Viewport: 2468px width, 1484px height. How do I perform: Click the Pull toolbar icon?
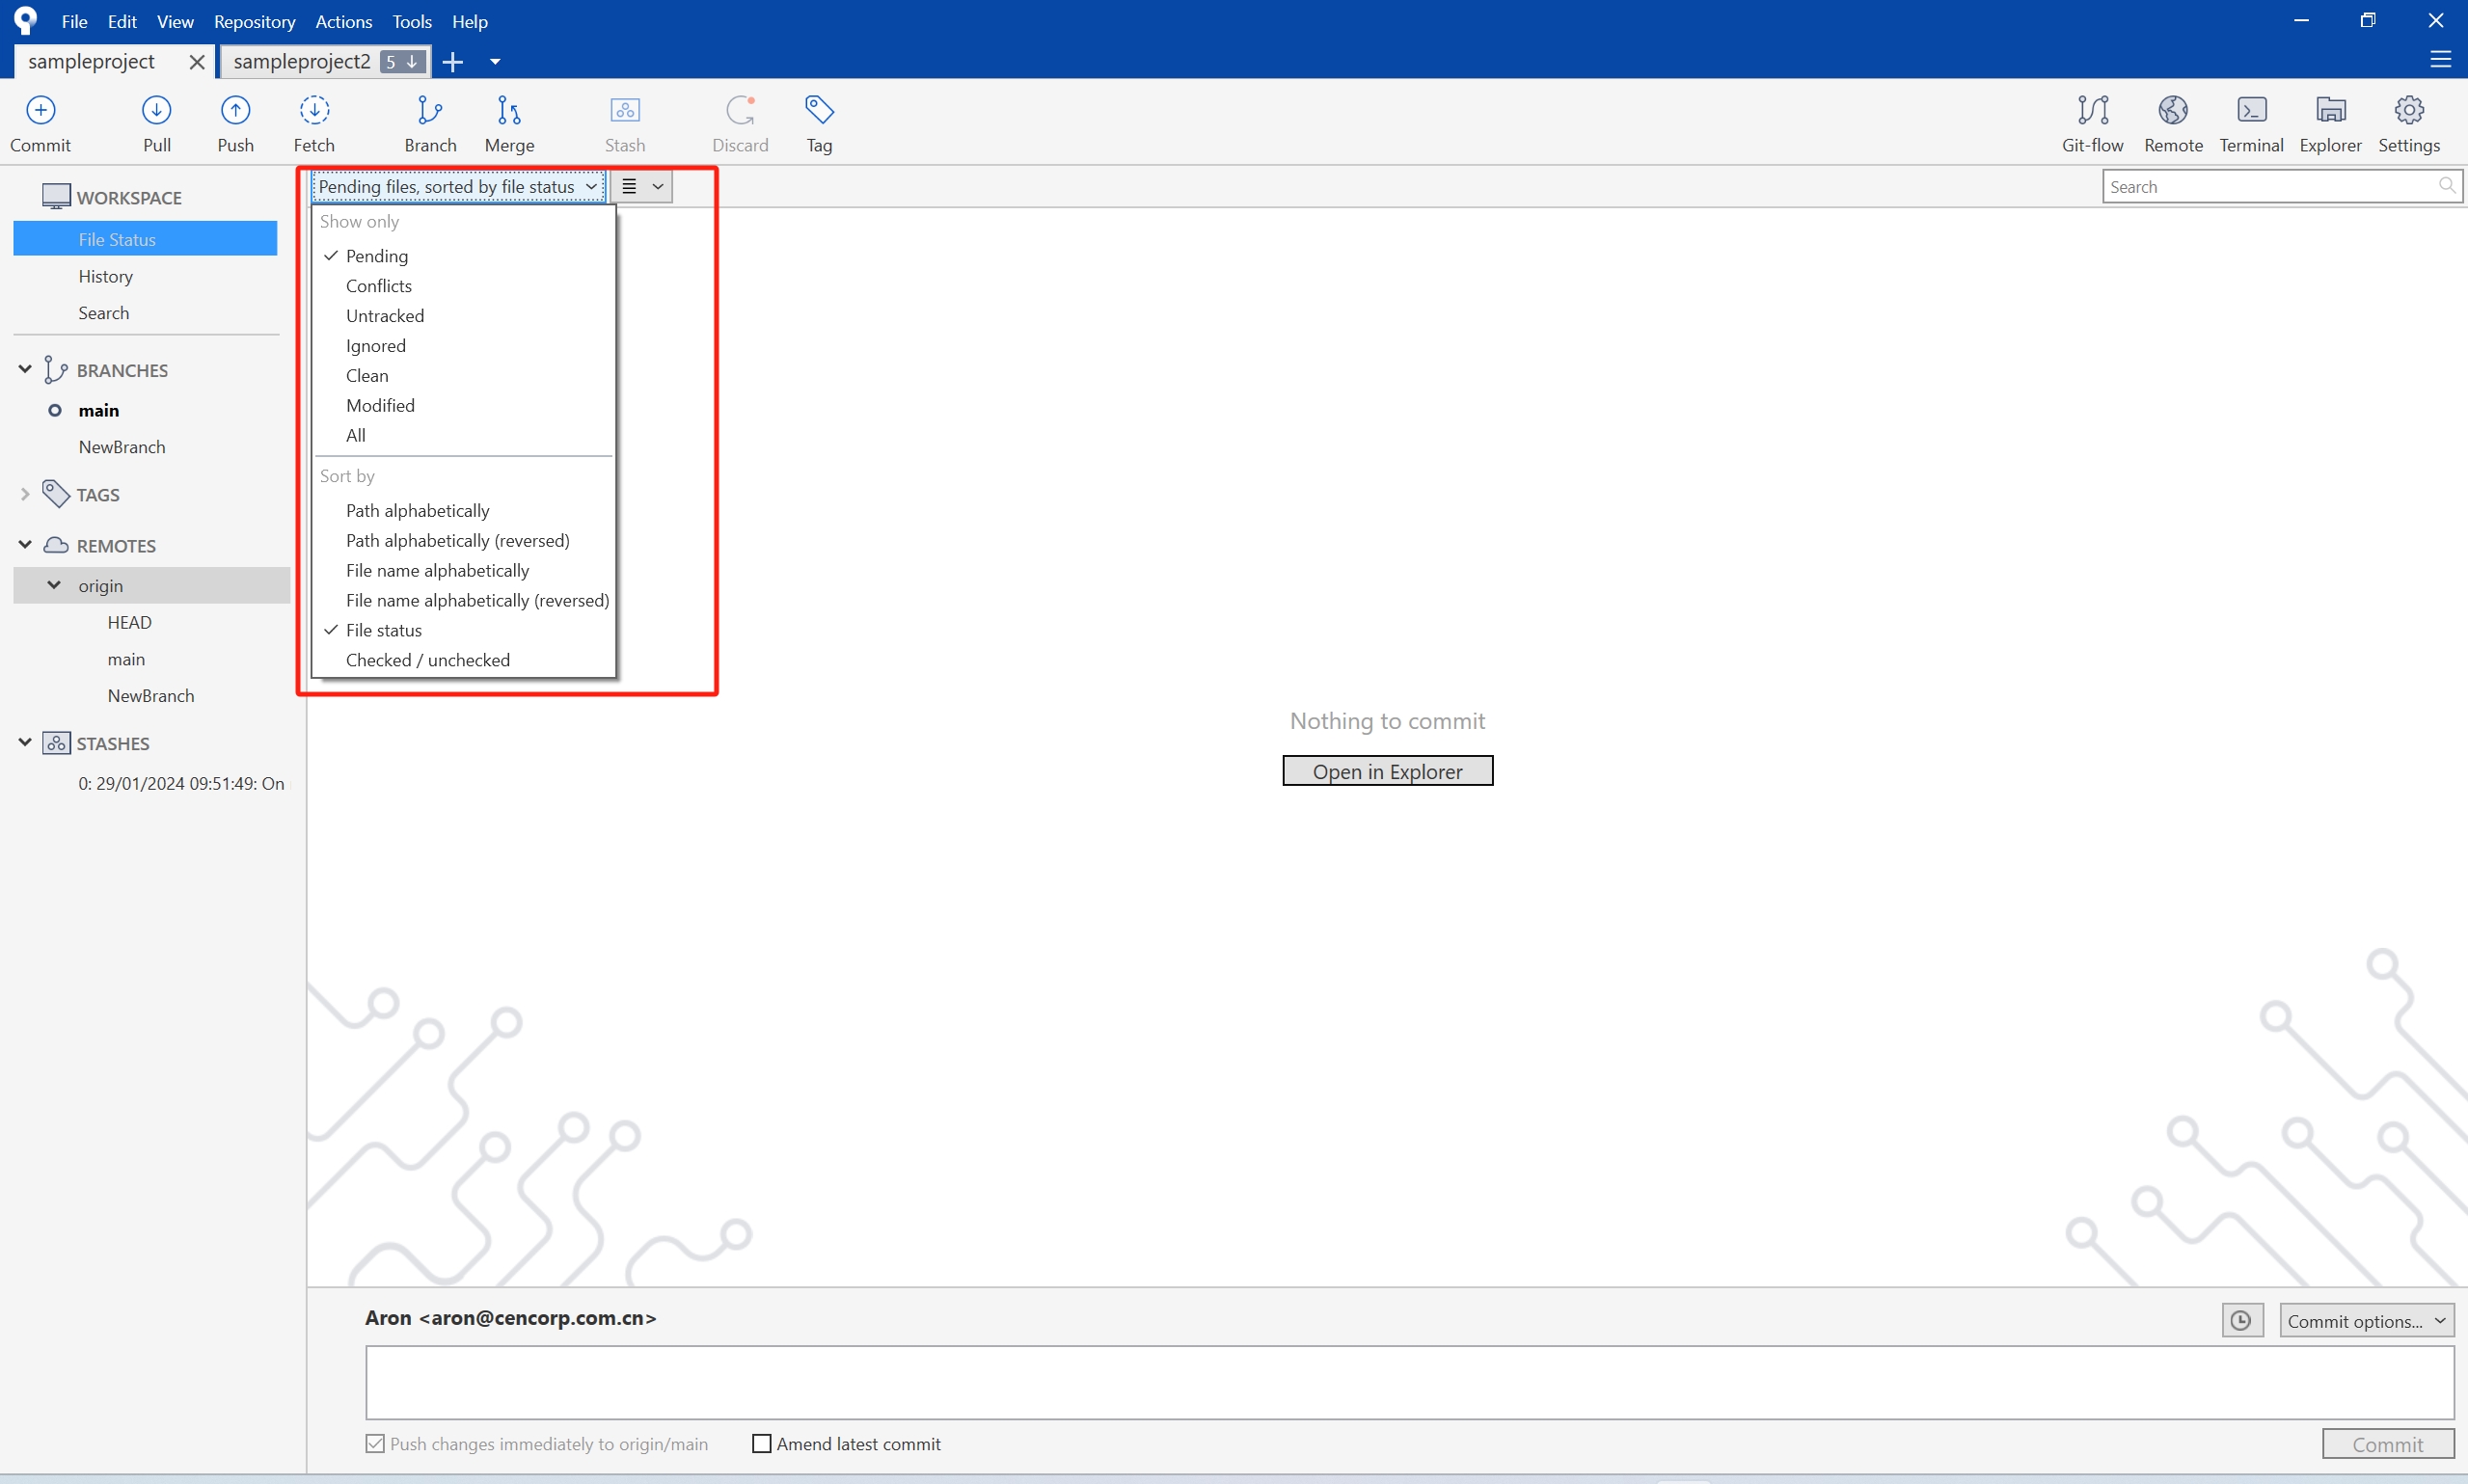(x=156, y=111)
